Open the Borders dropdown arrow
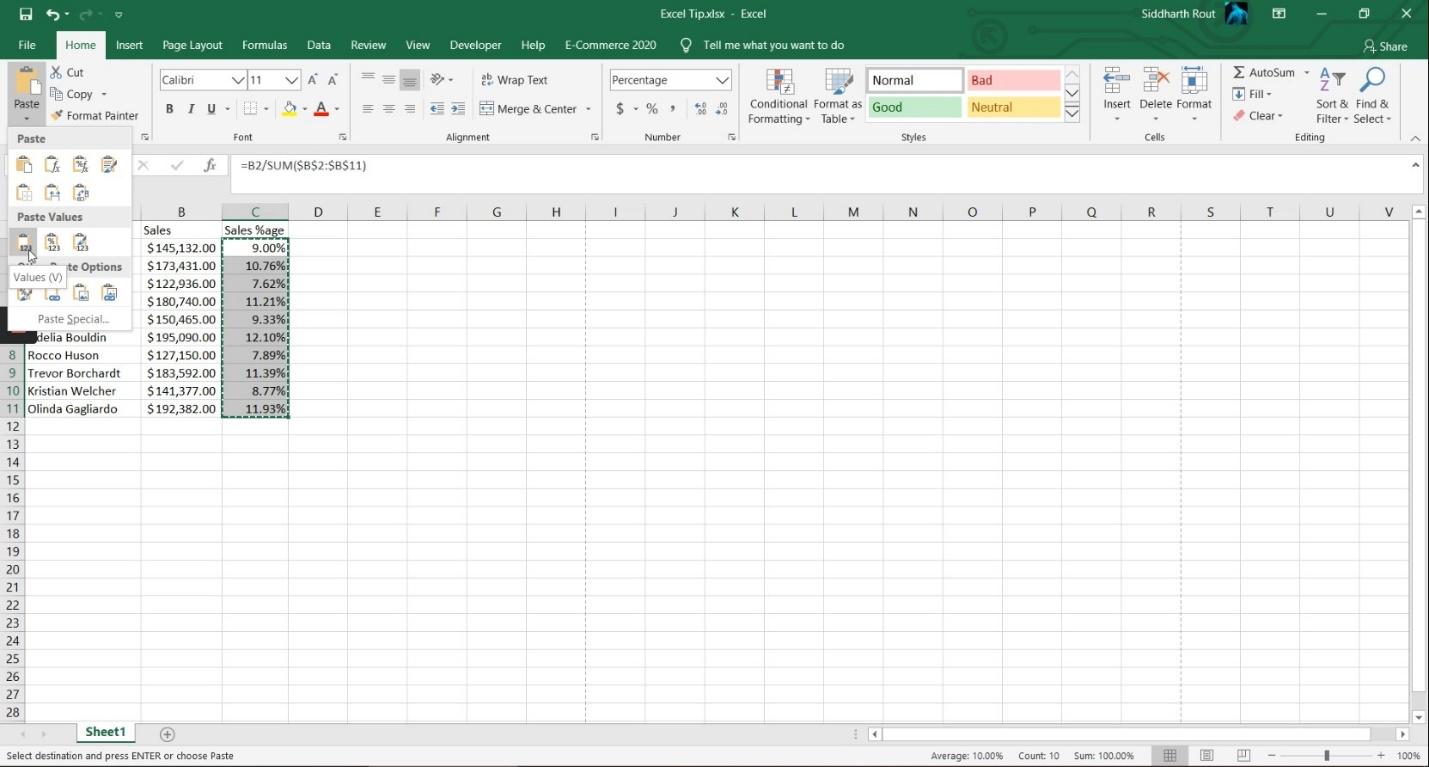Screen dimensions: 1429x767 (266, 109)
